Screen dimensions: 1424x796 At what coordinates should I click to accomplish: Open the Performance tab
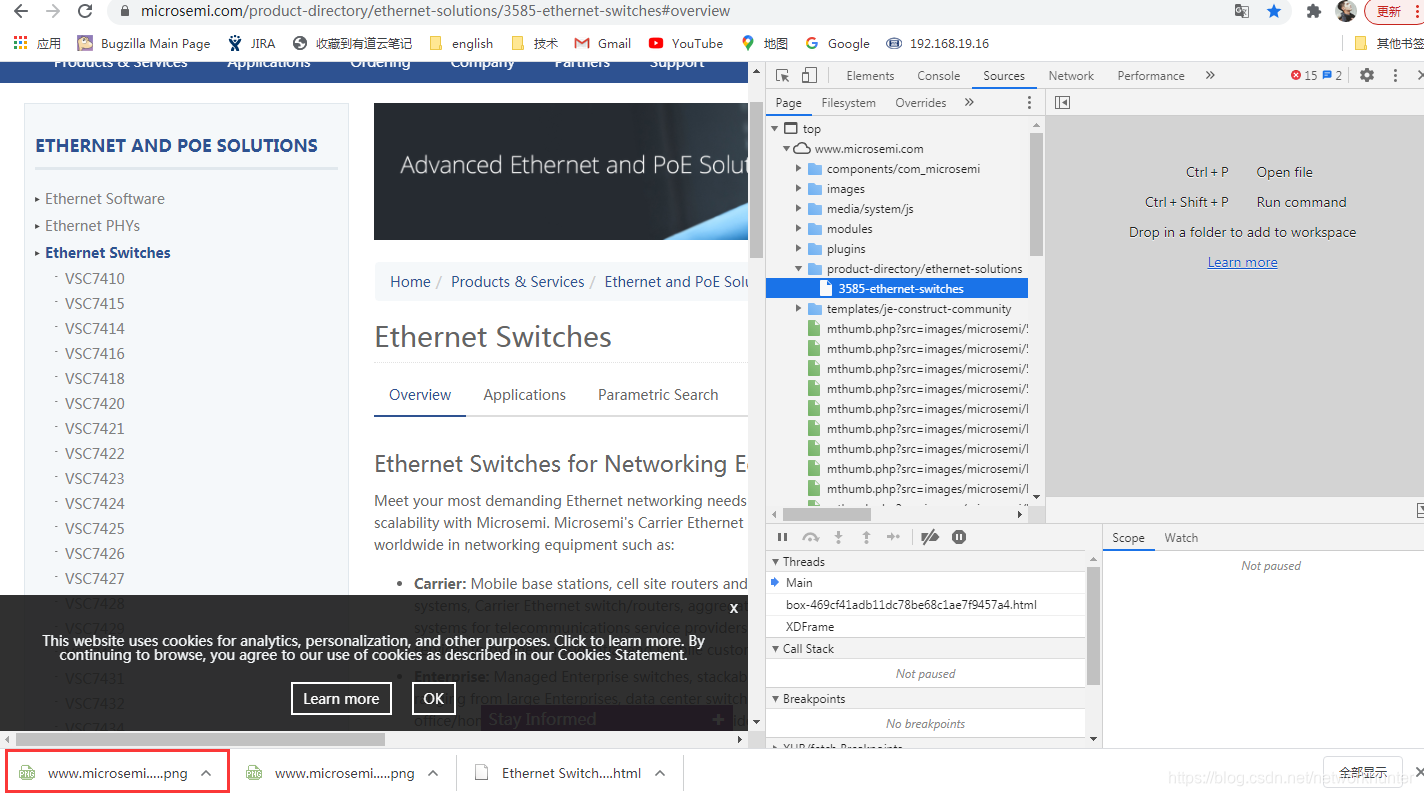click(1151, 76)
